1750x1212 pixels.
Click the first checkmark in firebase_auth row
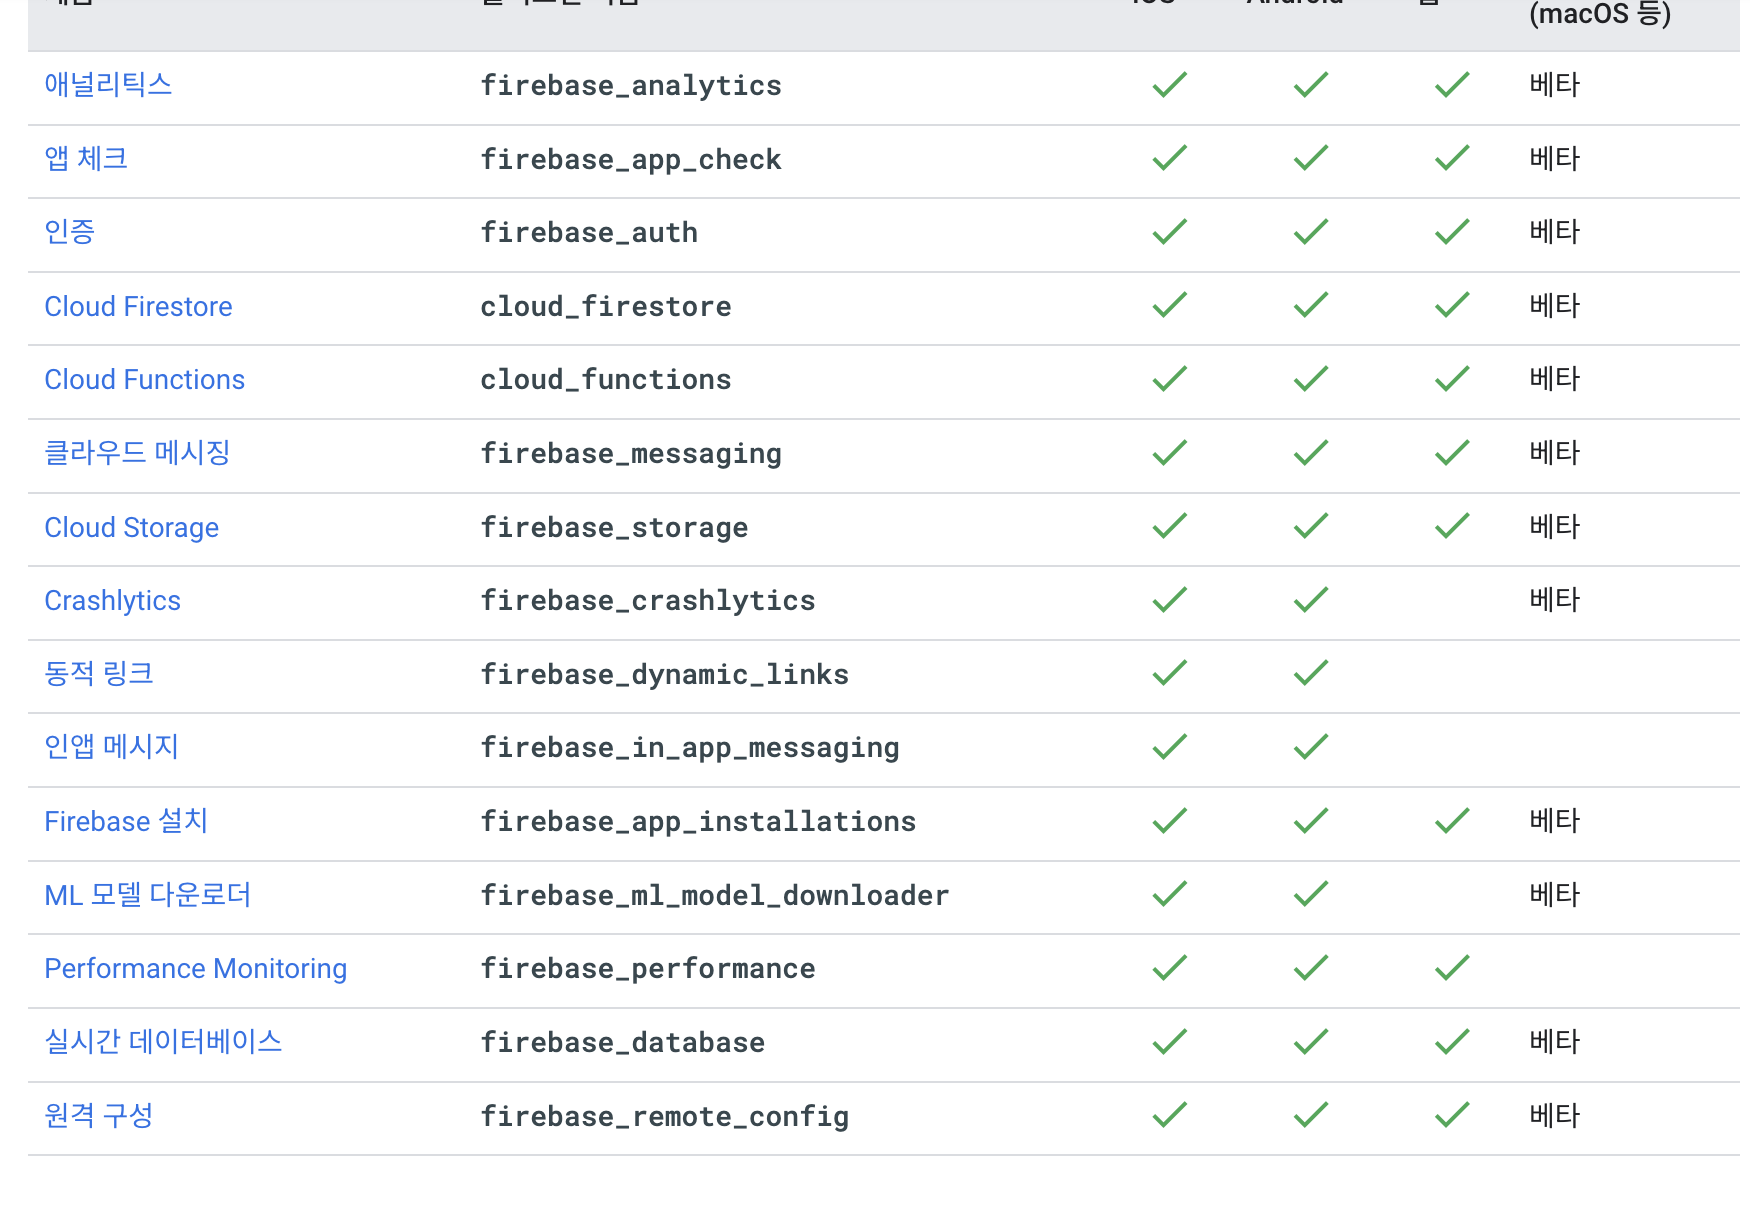pos(1170,232)
